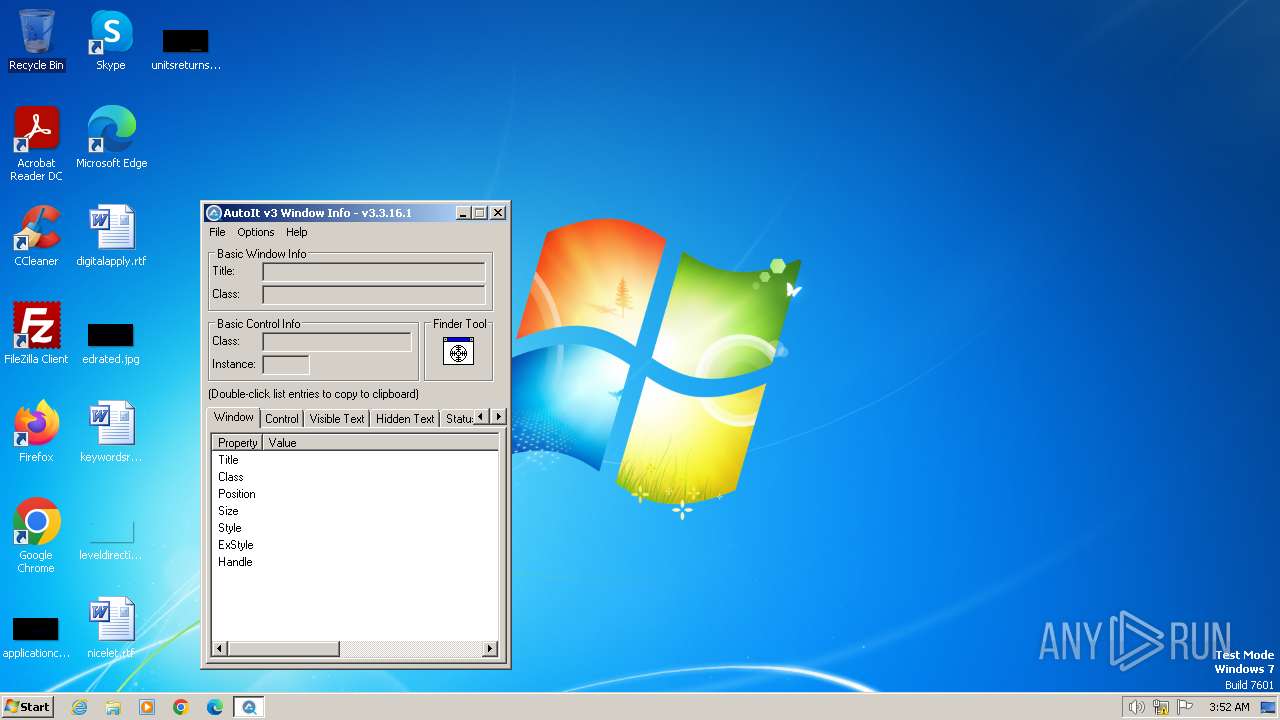Image resolution: width=1280 pixels, height=720 pixels.
Task: Click the Start button
Action: pos(28,707)
